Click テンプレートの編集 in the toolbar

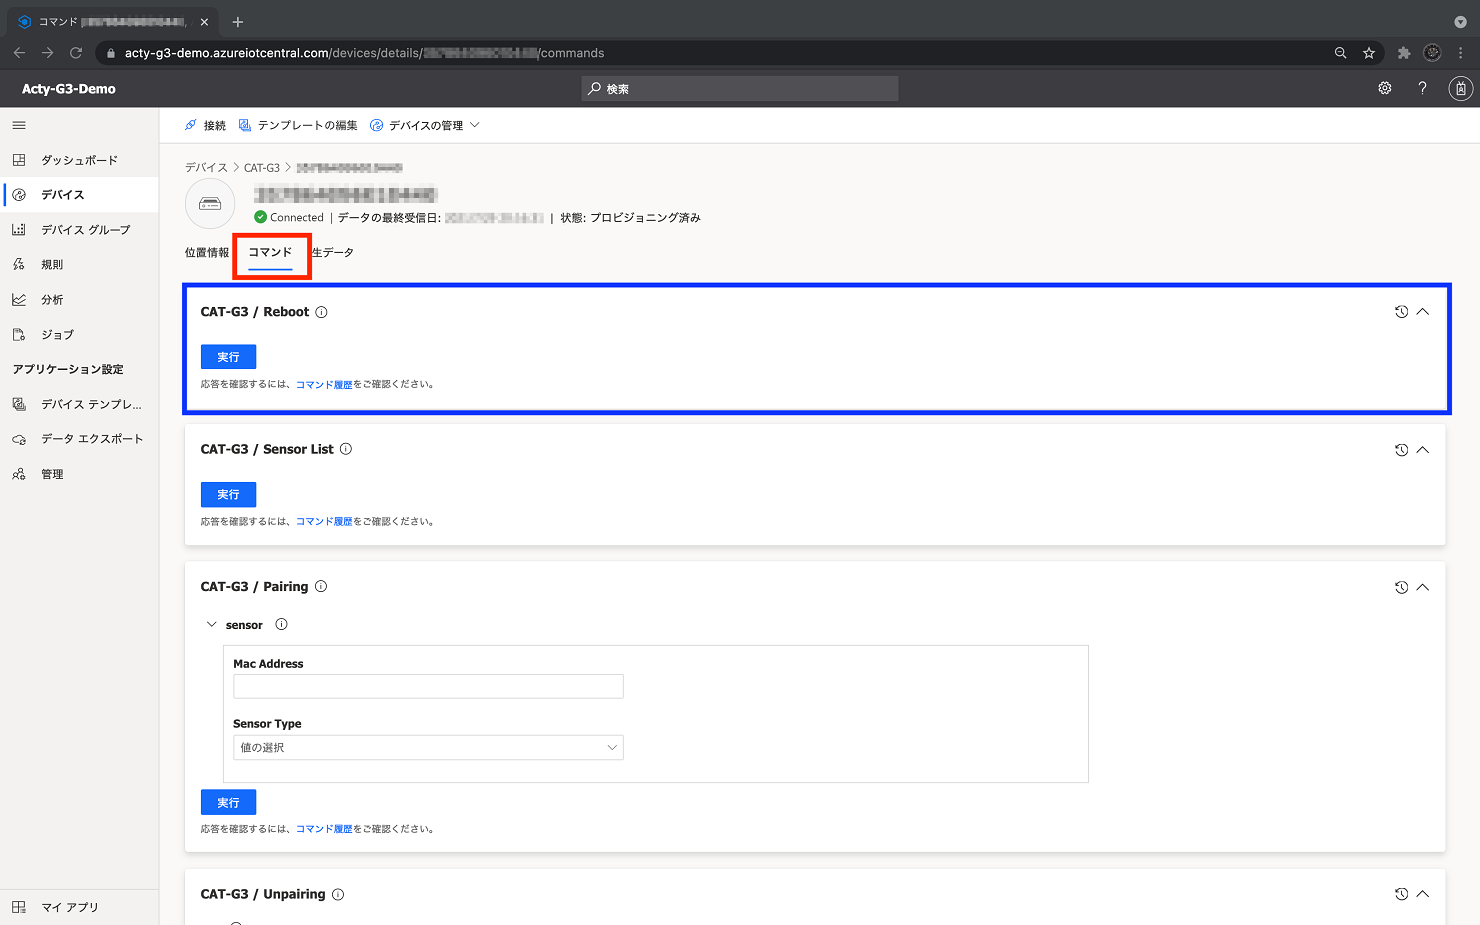click(298, 125)
